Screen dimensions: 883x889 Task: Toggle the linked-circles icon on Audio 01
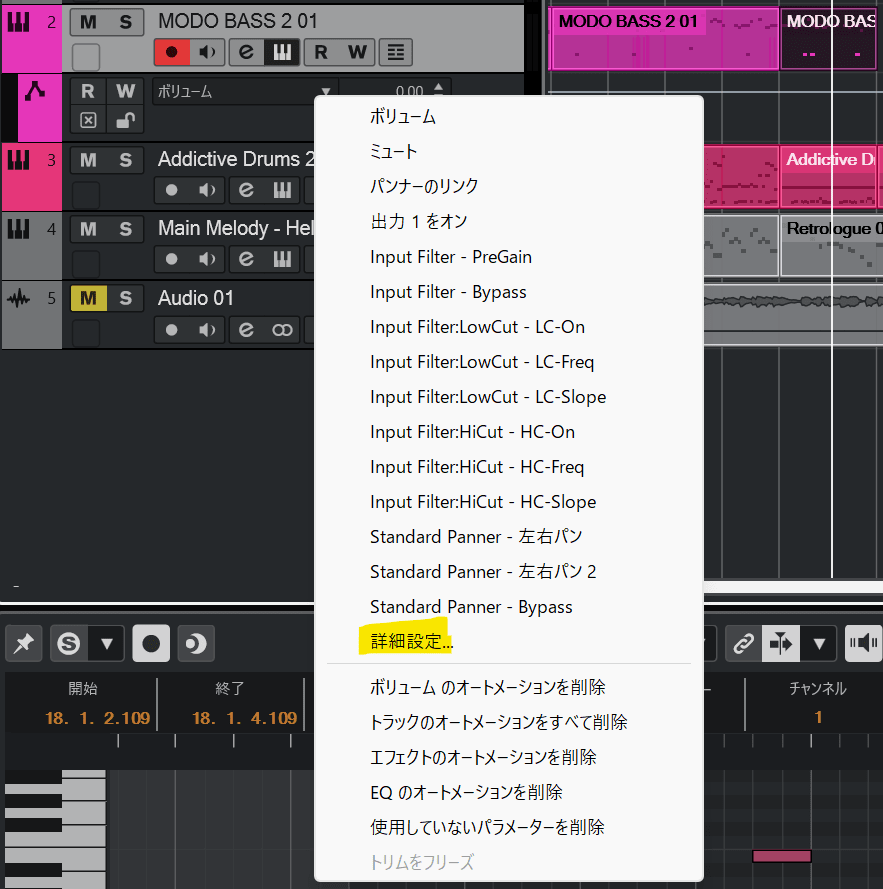[x=282, y=330]
